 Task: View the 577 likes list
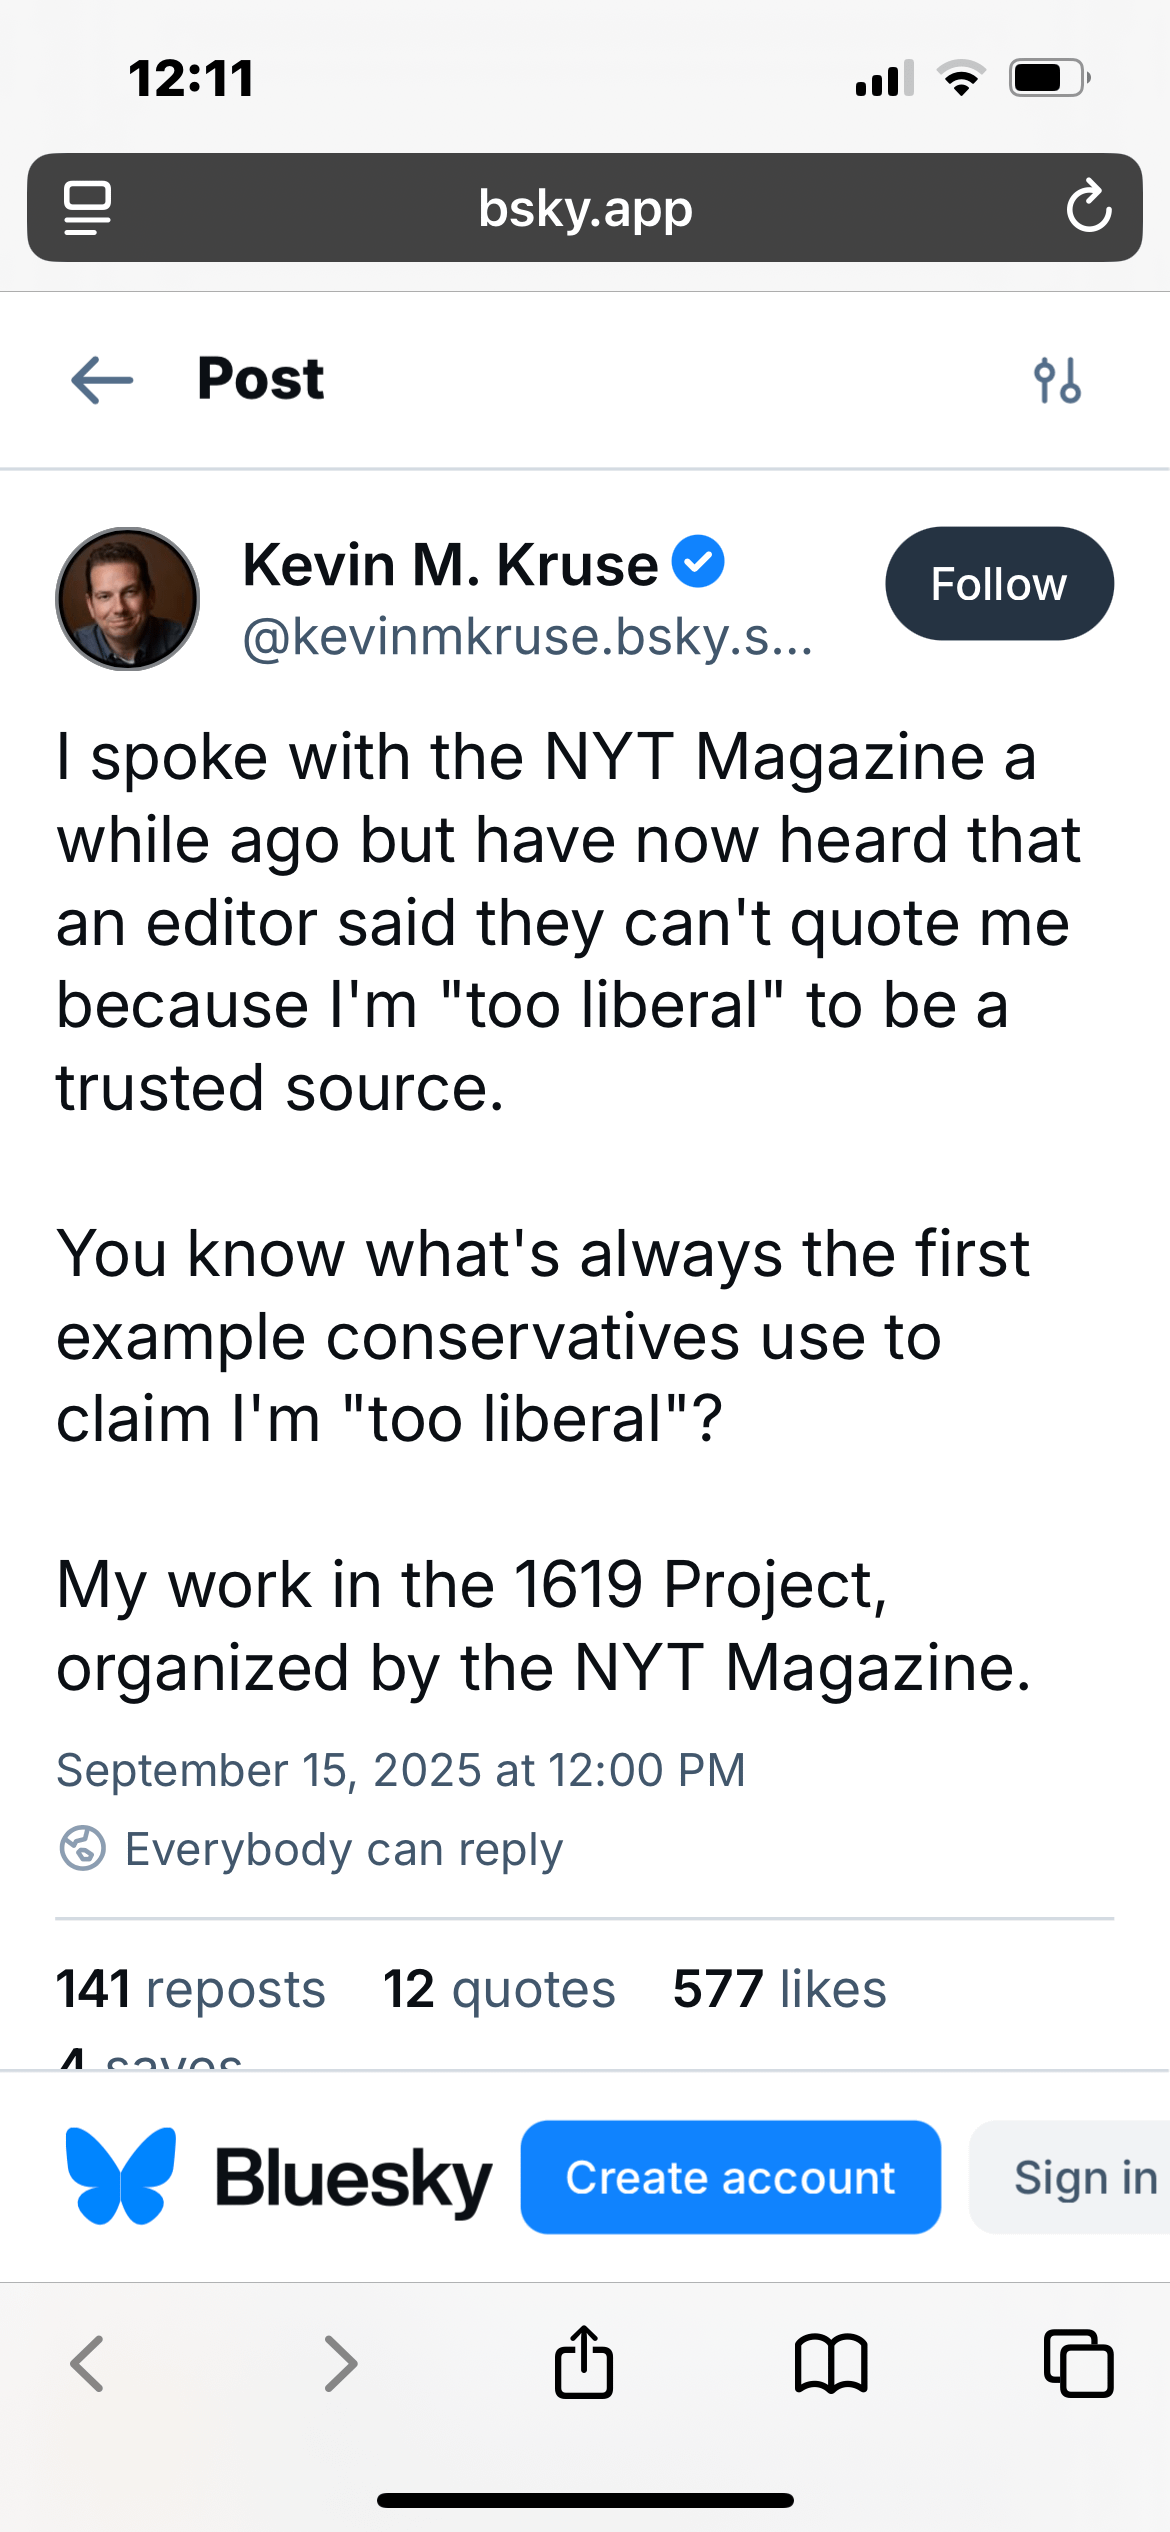779,1988
